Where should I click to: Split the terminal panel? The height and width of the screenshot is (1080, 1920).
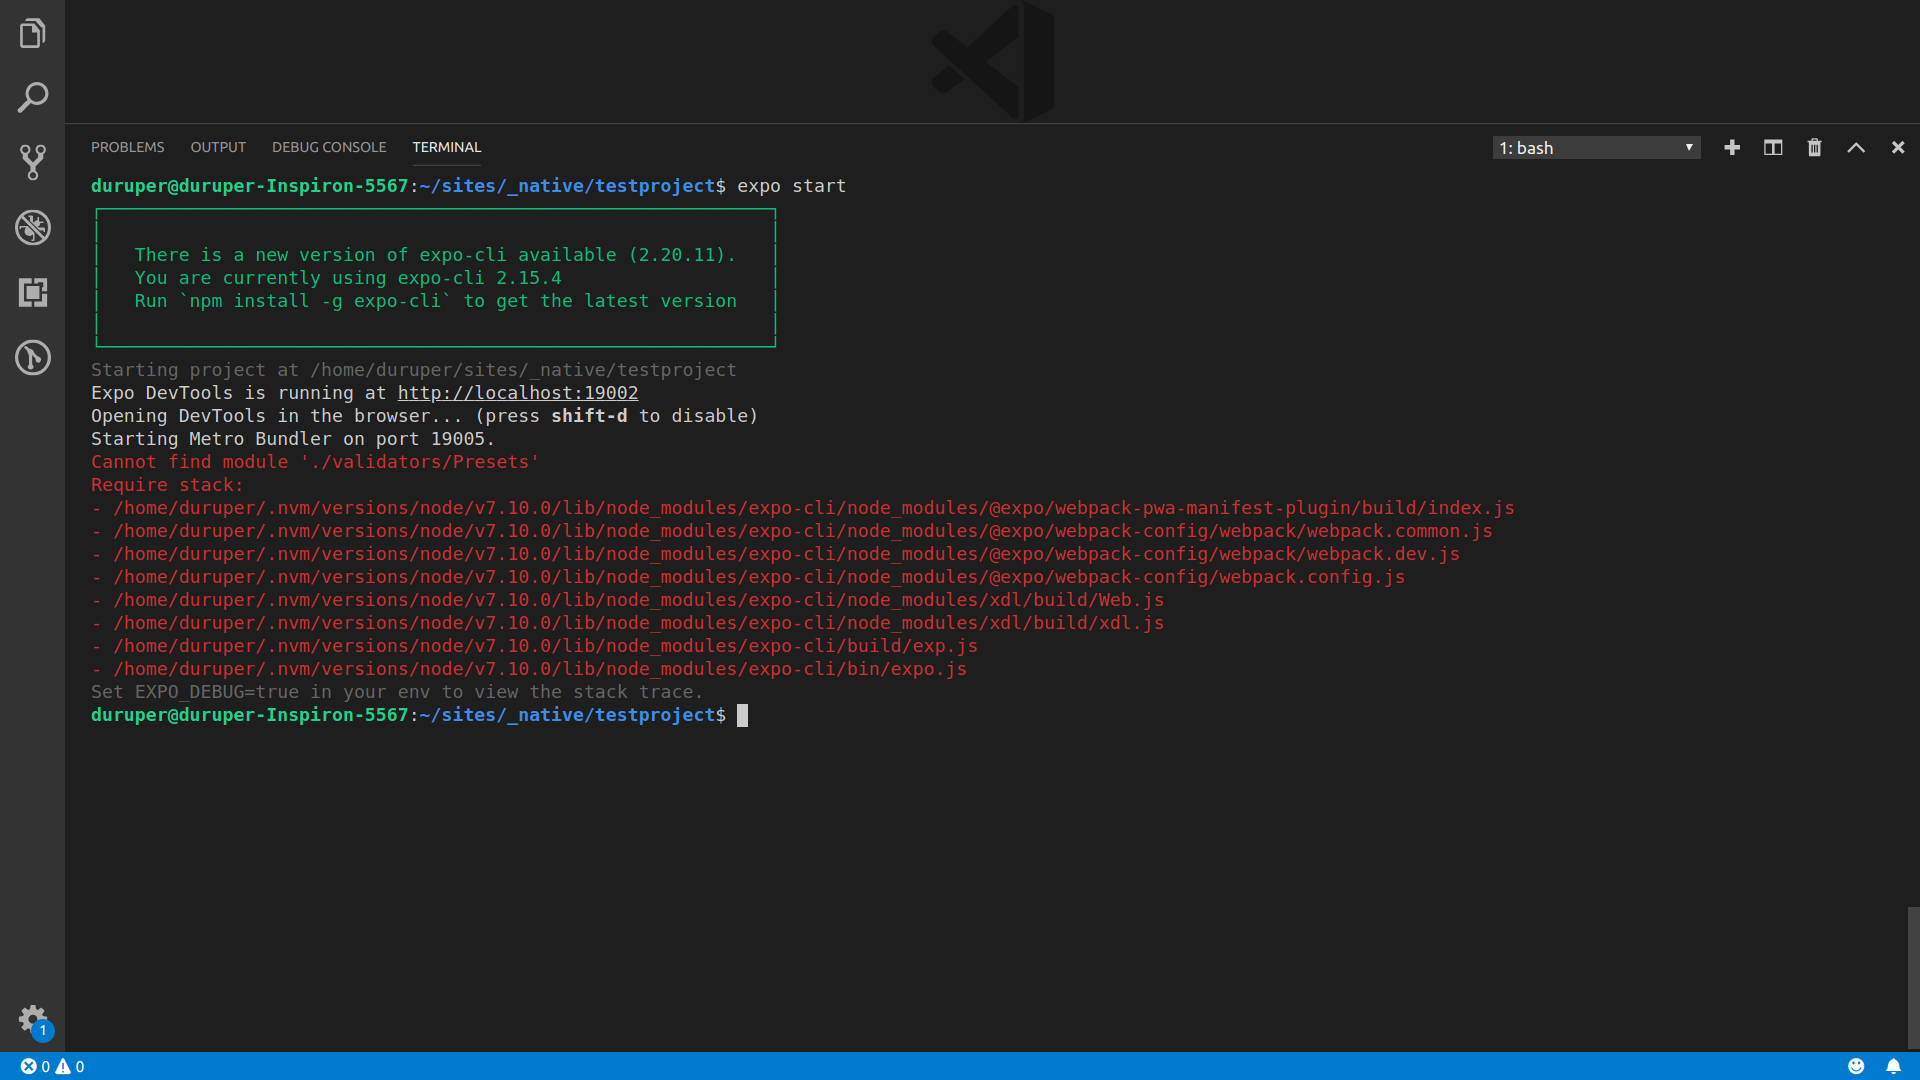pyautogui.click(x=1773, y=148)
